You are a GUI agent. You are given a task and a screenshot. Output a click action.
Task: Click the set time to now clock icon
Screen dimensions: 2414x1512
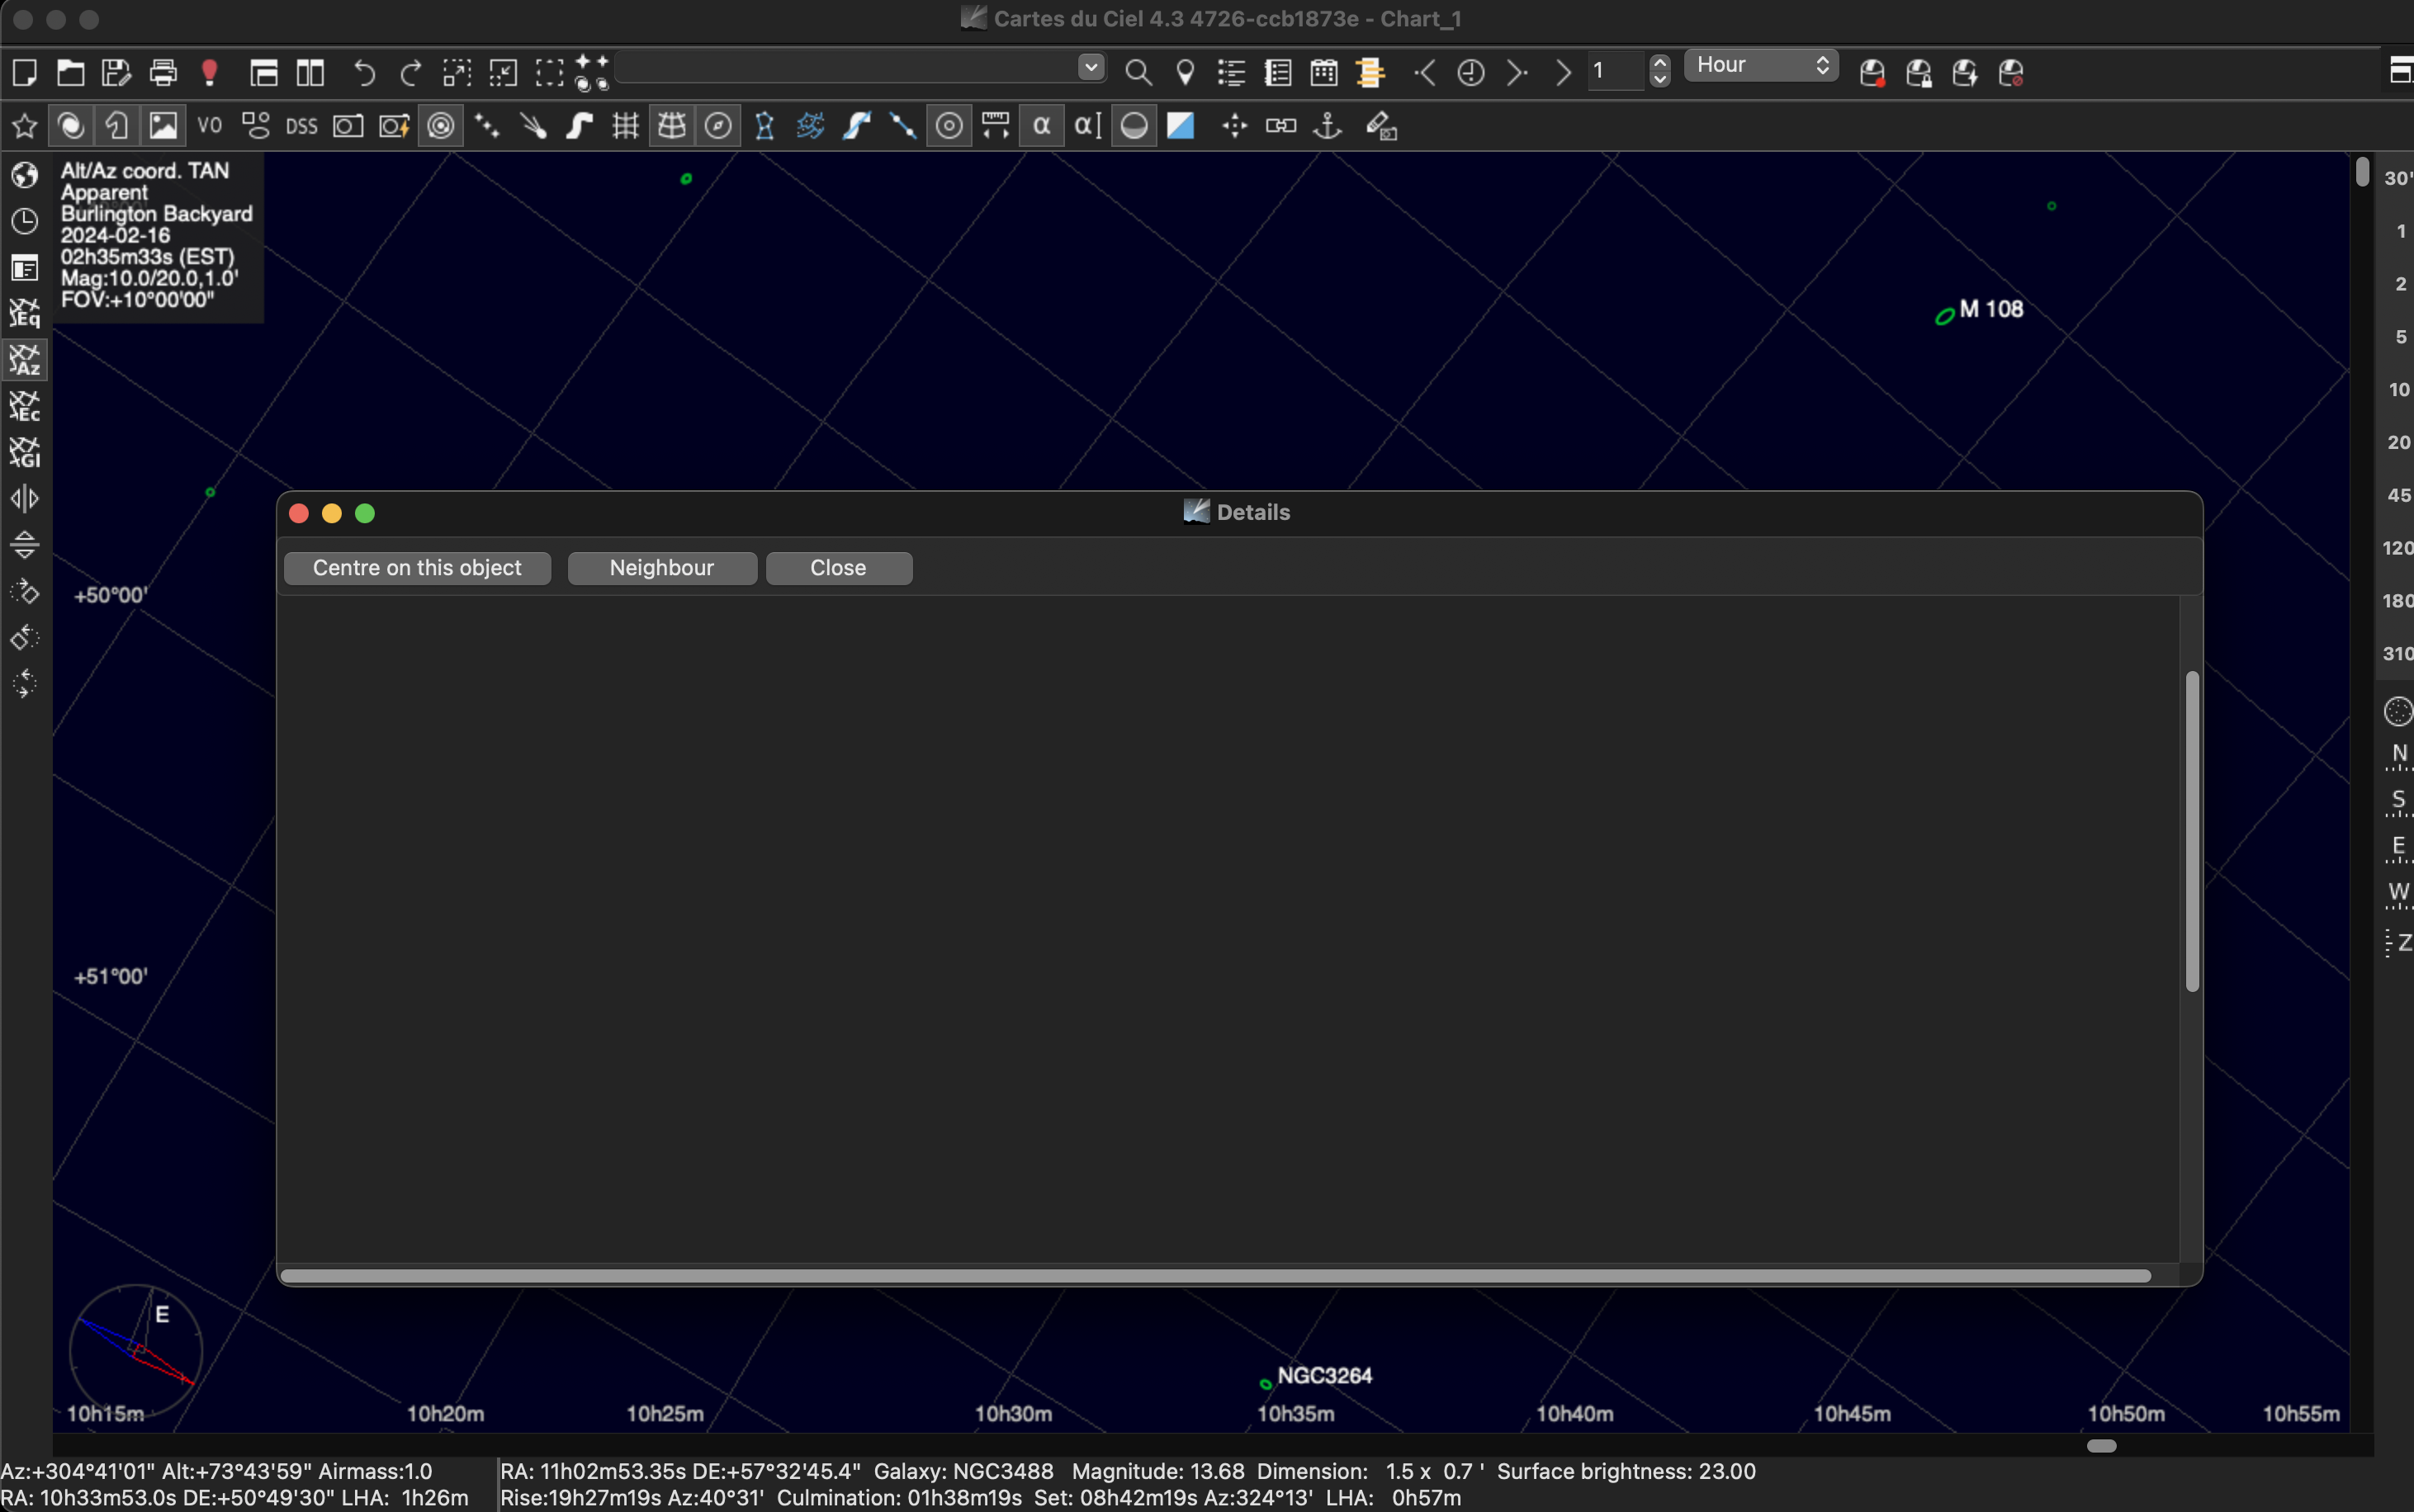1470,73
